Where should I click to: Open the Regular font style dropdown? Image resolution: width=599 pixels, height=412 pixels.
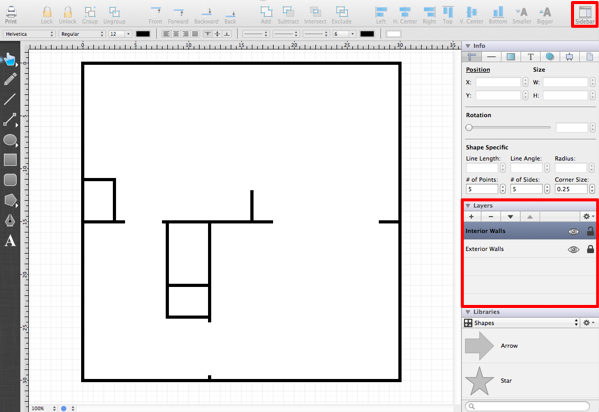(x=82, y=34)
